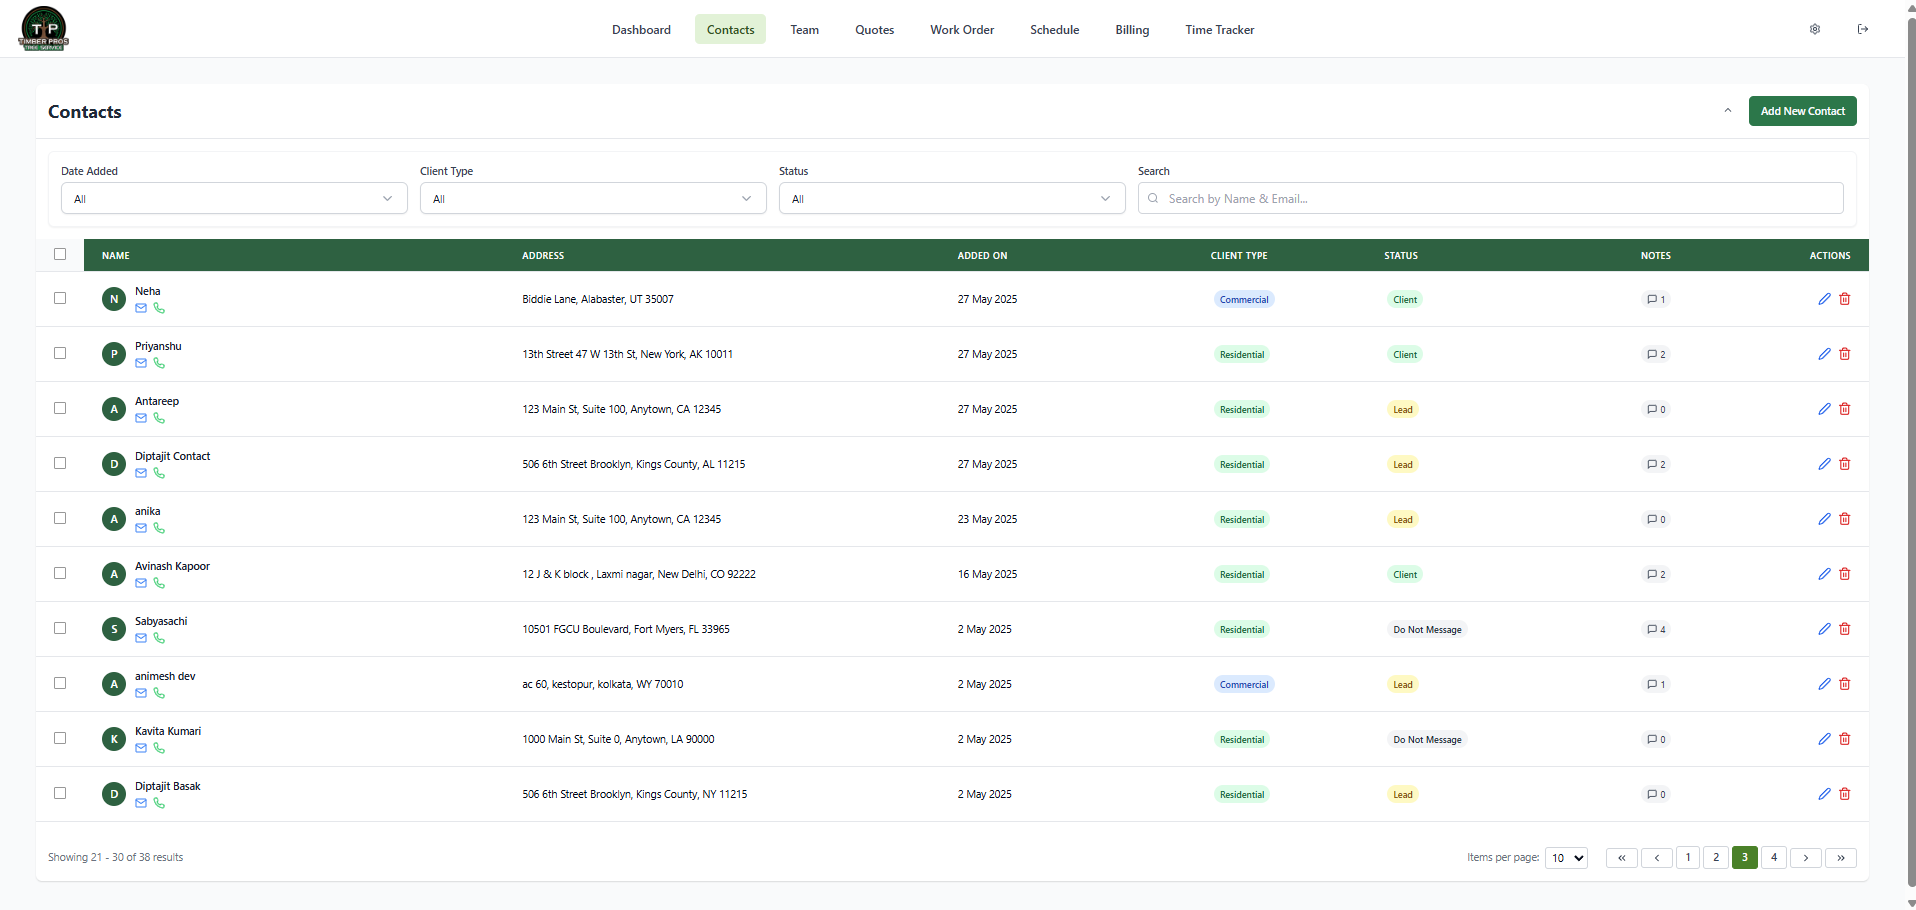The height and width of the screenshot is (910, 1916).
Task: Edit the anika contact
Action: [1824, 519]
